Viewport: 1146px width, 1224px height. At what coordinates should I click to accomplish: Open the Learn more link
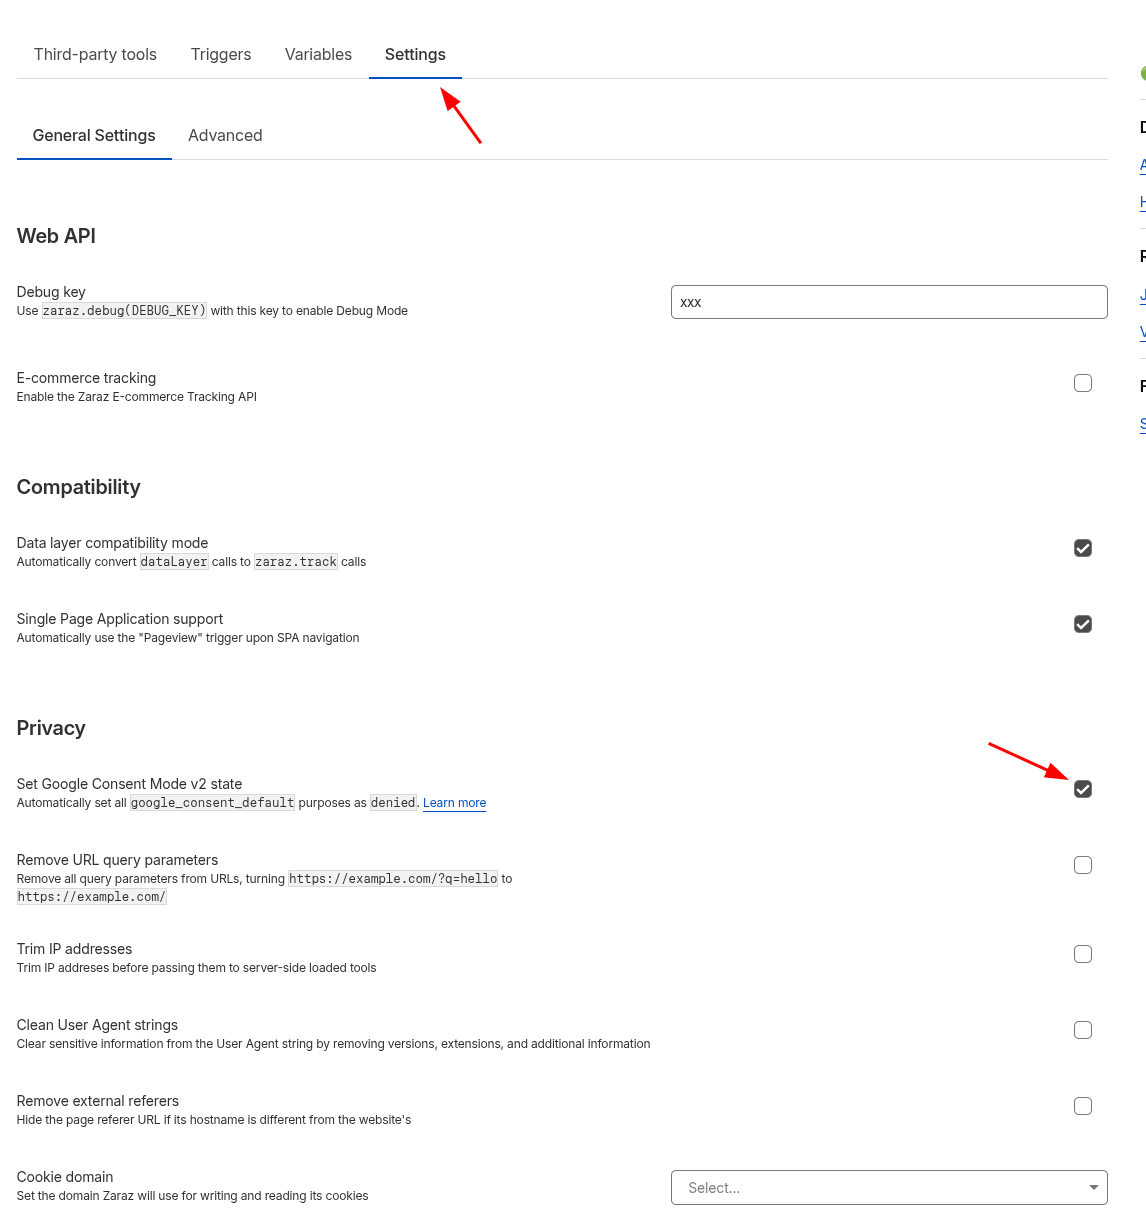454,803
